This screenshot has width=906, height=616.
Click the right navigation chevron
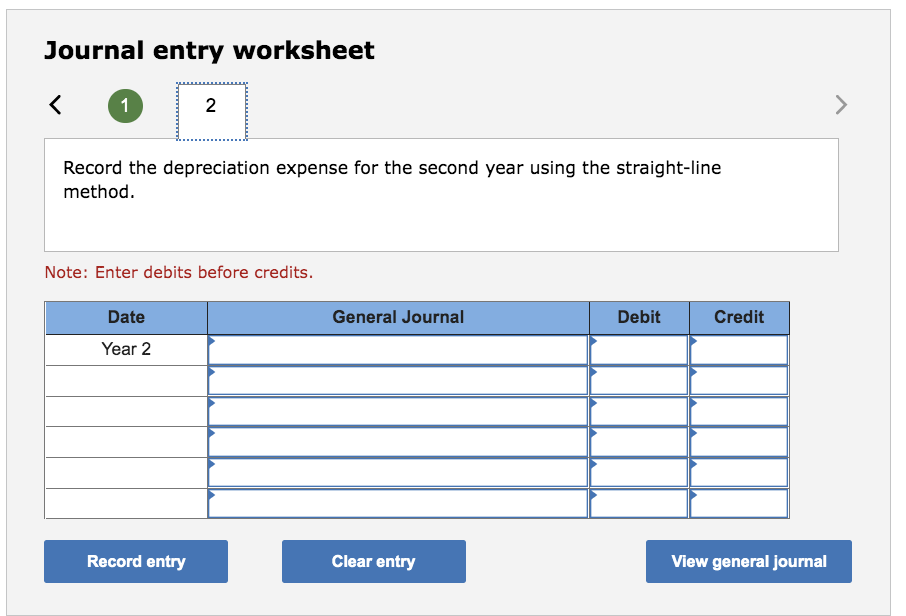tap(841, 104)
